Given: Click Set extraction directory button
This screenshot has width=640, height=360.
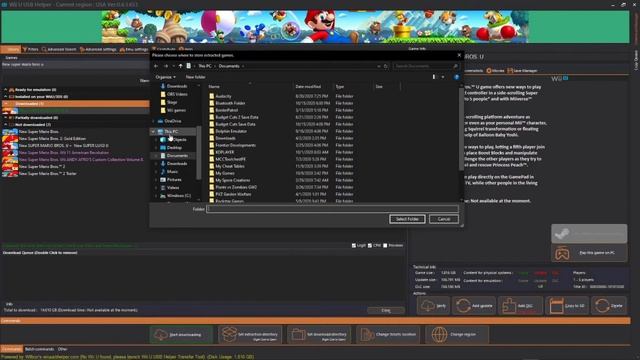Looking at the screenshot, I should point(250,335).
